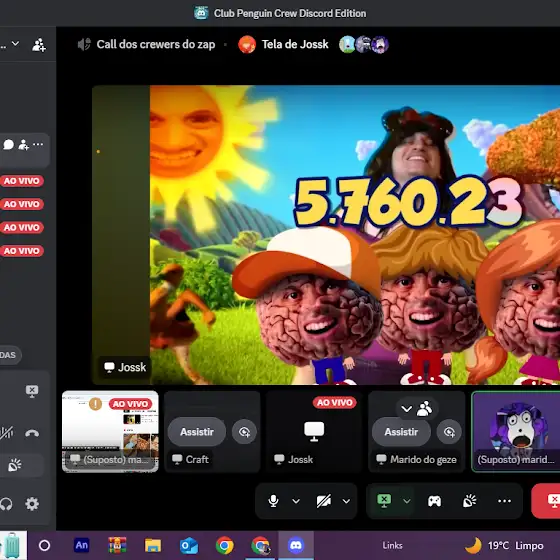Click the second AO VIVO badge in the sidebar
Image resolution: width=560 pixels, height=560 pixels.
pos(21,204)
